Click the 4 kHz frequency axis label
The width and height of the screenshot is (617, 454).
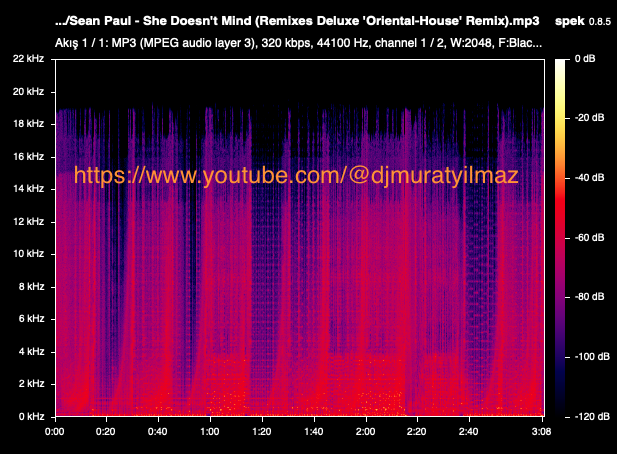(31, 352)
